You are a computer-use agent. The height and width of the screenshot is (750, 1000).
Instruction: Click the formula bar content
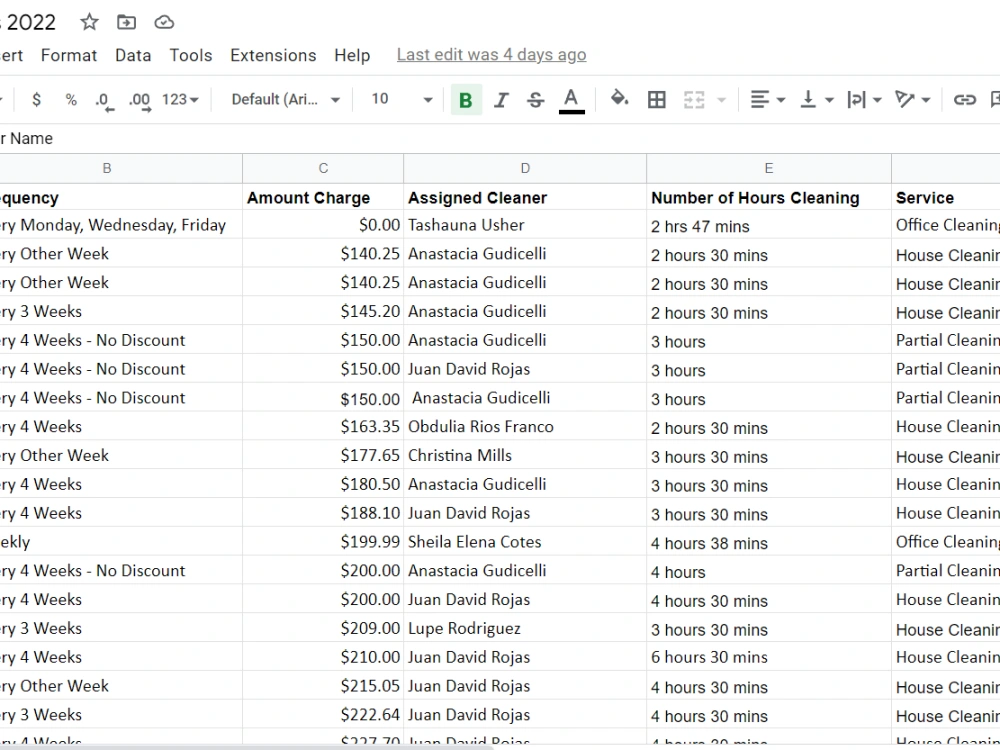[x=500, y=138]
